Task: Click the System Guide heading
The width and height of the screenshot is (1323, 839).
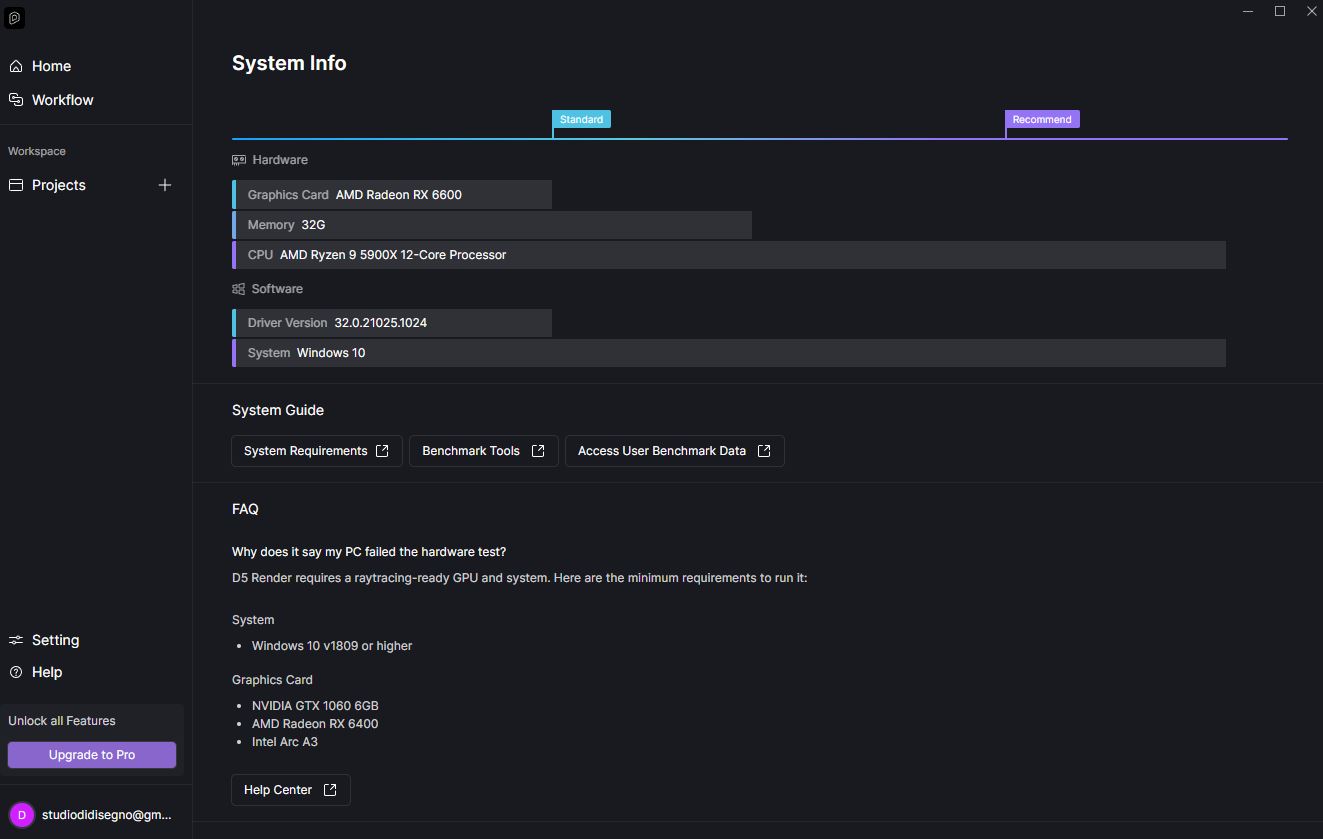Action: point(278,410)
